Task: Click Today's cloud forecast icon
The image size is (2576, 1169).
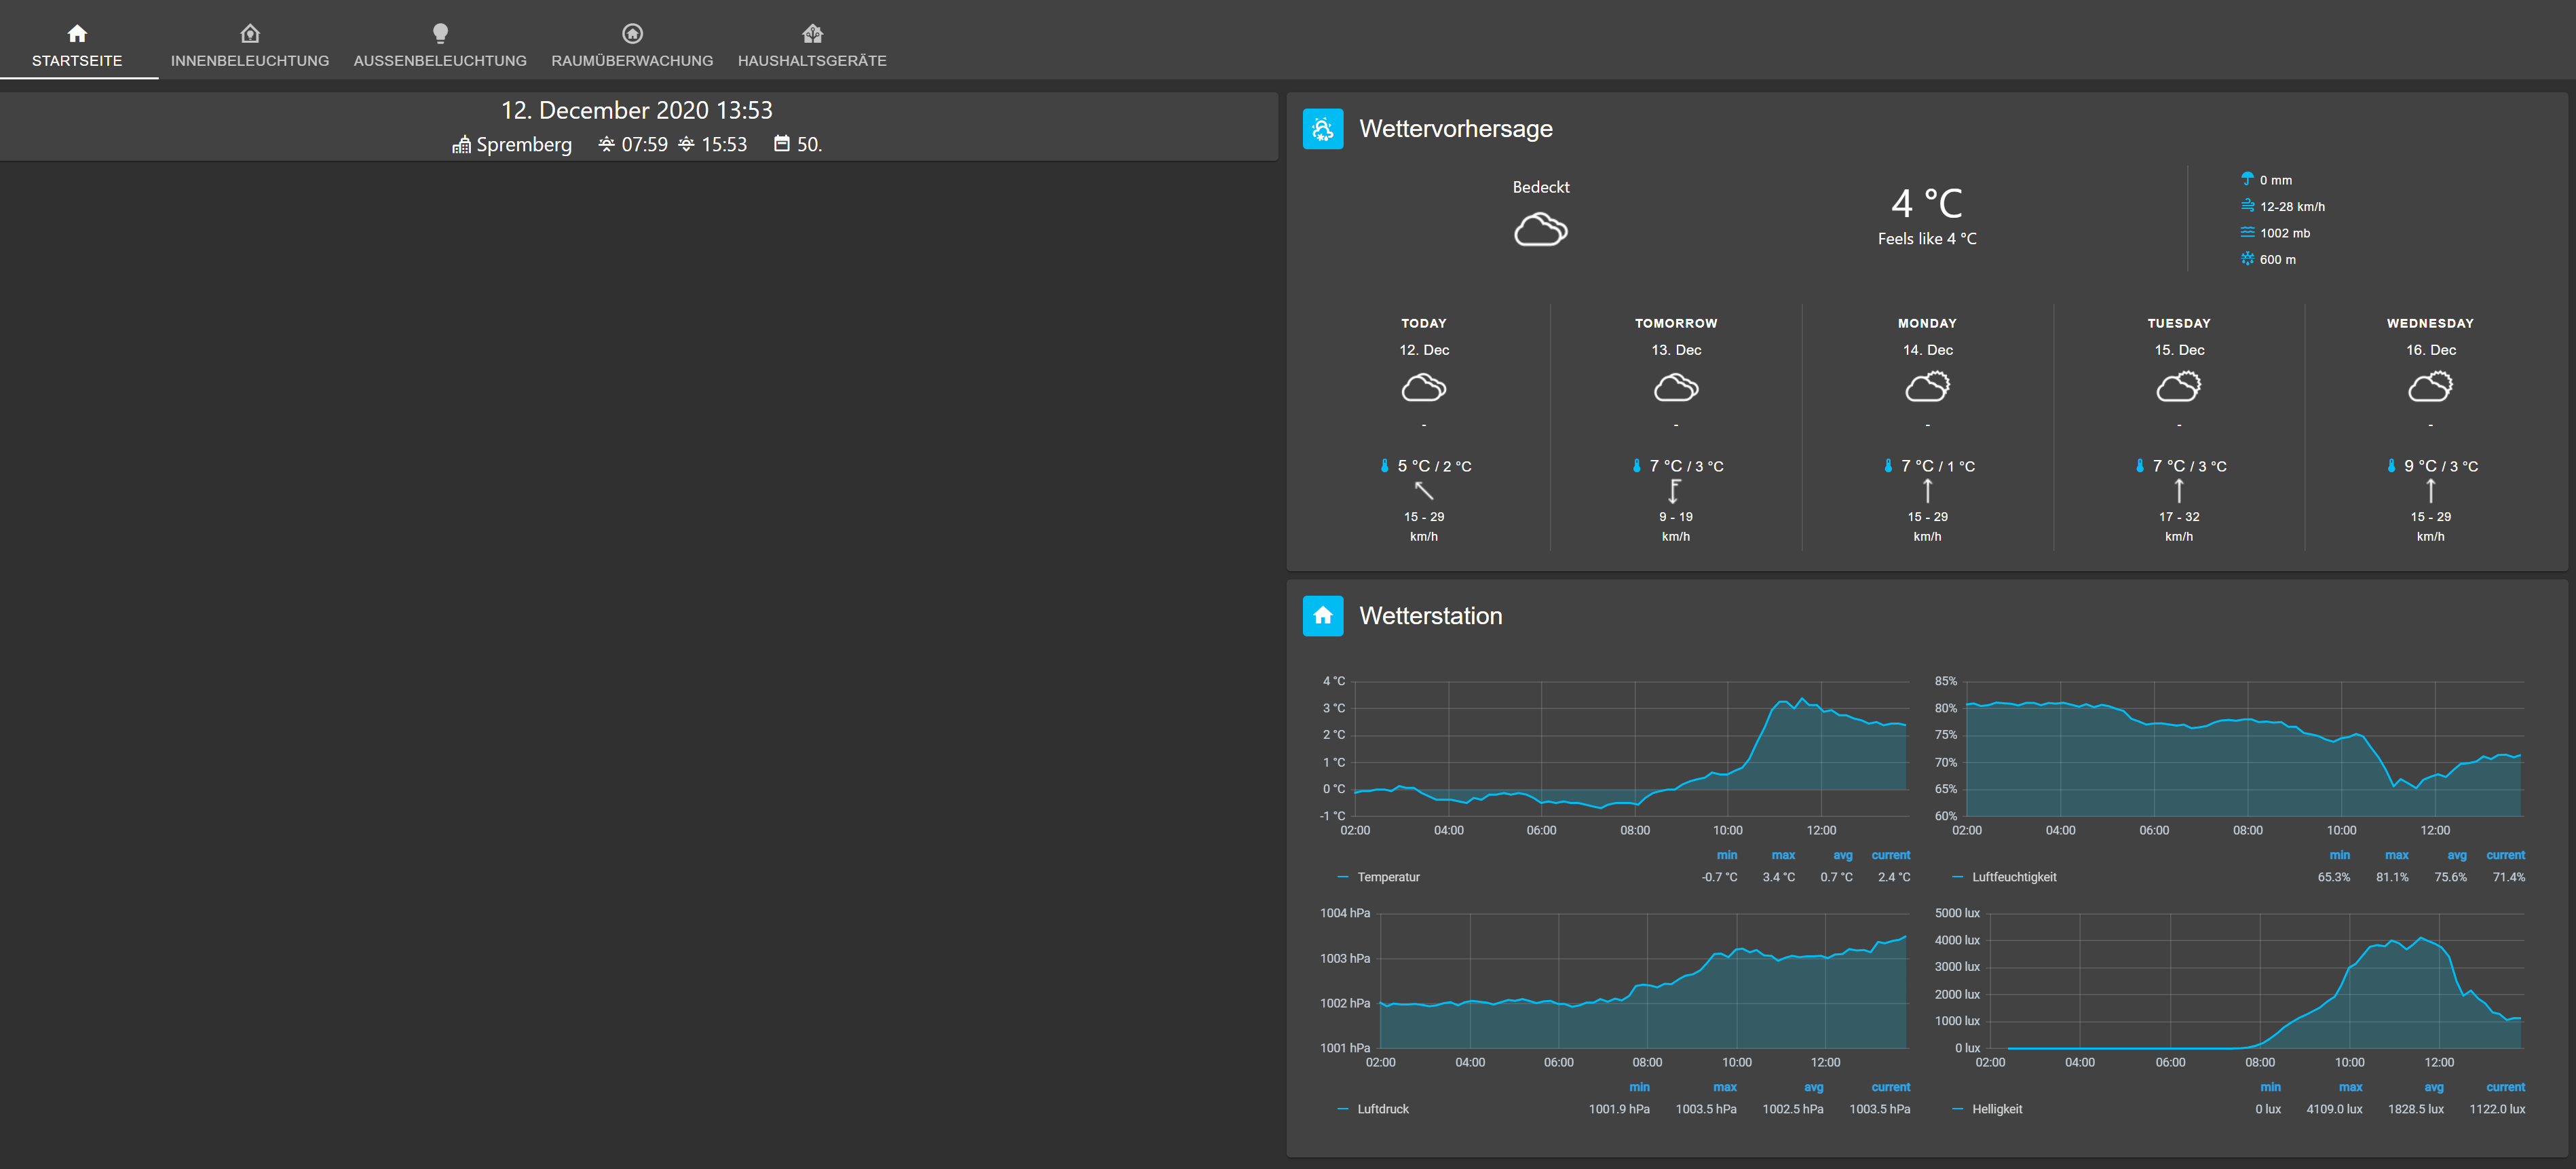Action: coord(1423,387)
